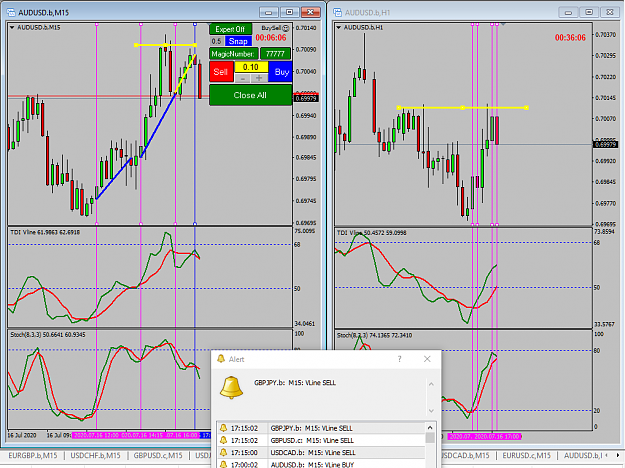Viewport: 625px width, 468px height.
Task: Click the 00:06:06 countdown timer on M15 chart
Action: click(271, 38)
